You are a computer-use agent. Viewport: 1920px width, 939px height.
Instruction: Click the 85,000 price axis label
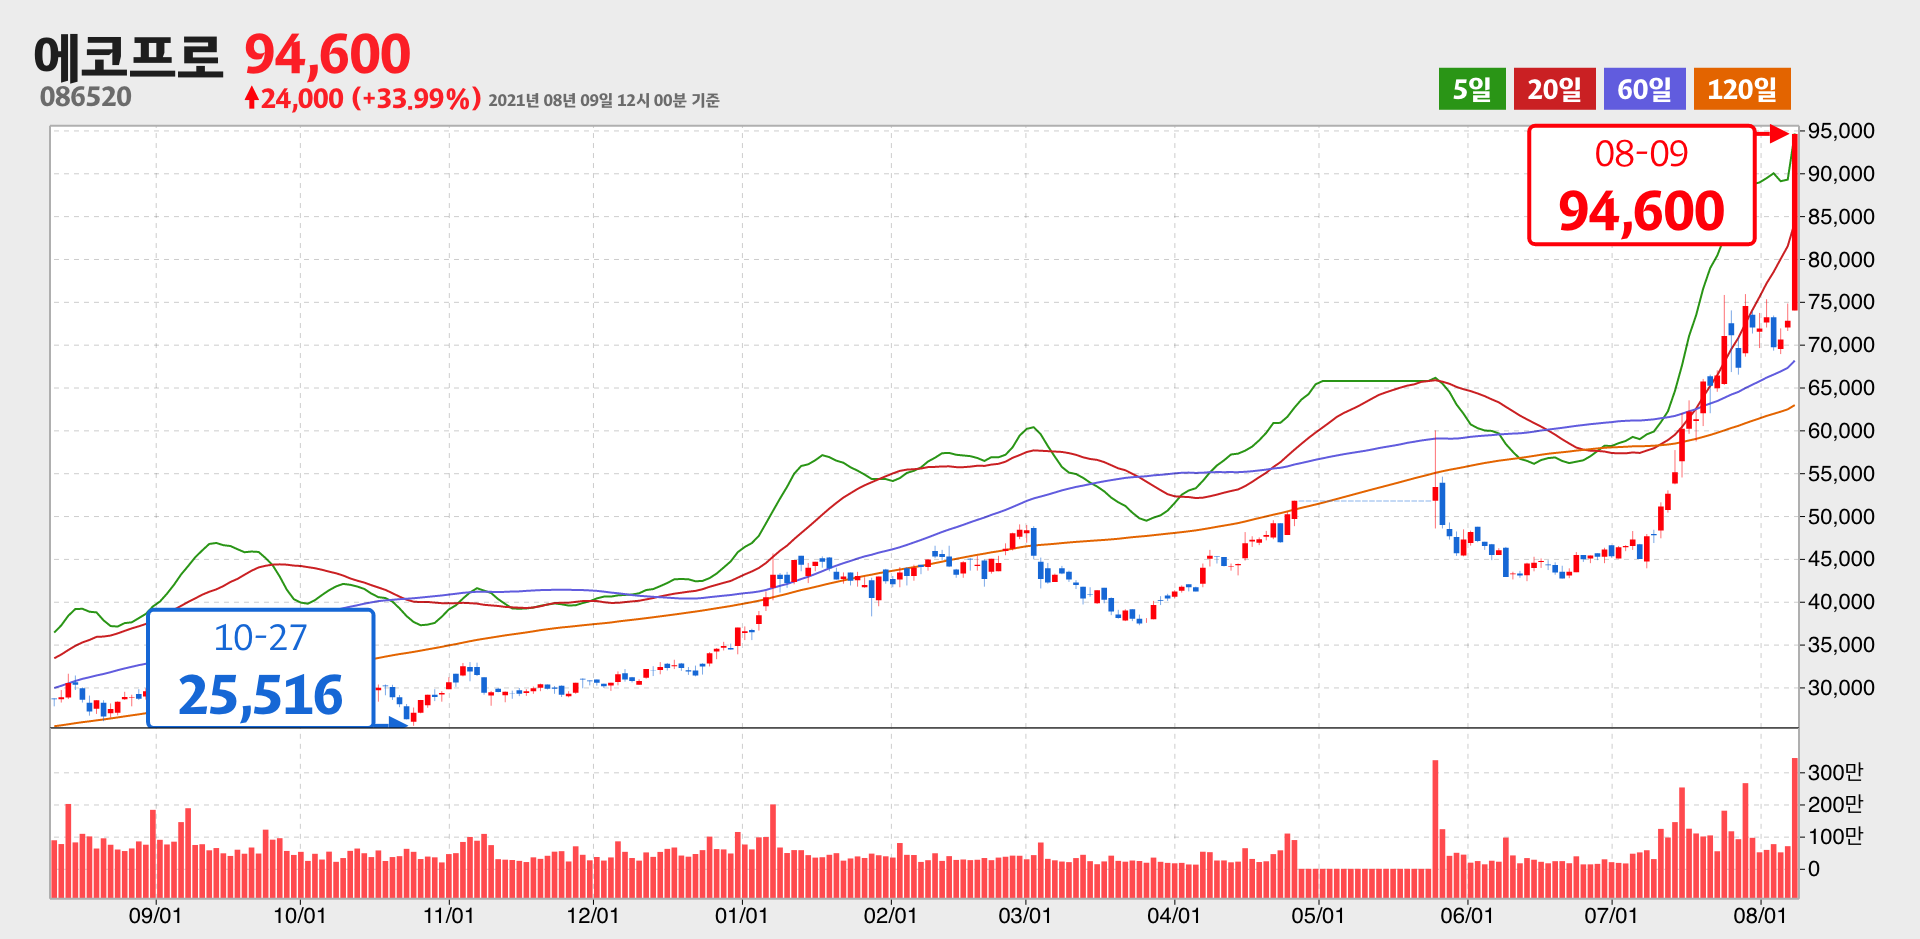point(1841,217)
